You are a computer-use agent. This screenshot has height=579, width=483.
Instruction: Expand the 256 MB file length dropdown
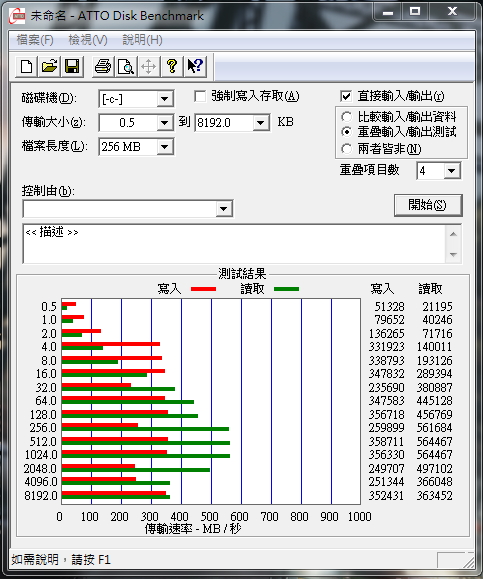click(x=165, y=147)
